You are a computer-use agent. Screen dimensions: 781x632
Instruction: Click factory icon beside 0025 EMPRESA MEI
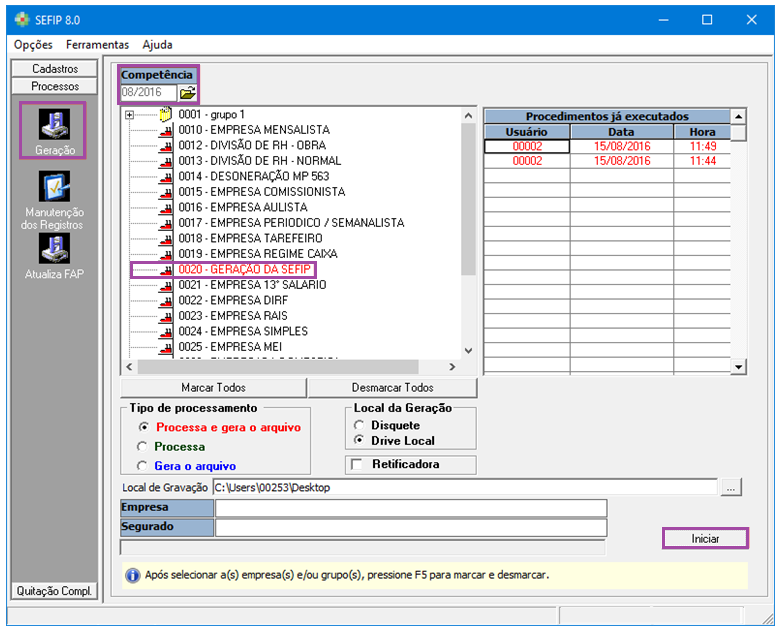[166, 347]
